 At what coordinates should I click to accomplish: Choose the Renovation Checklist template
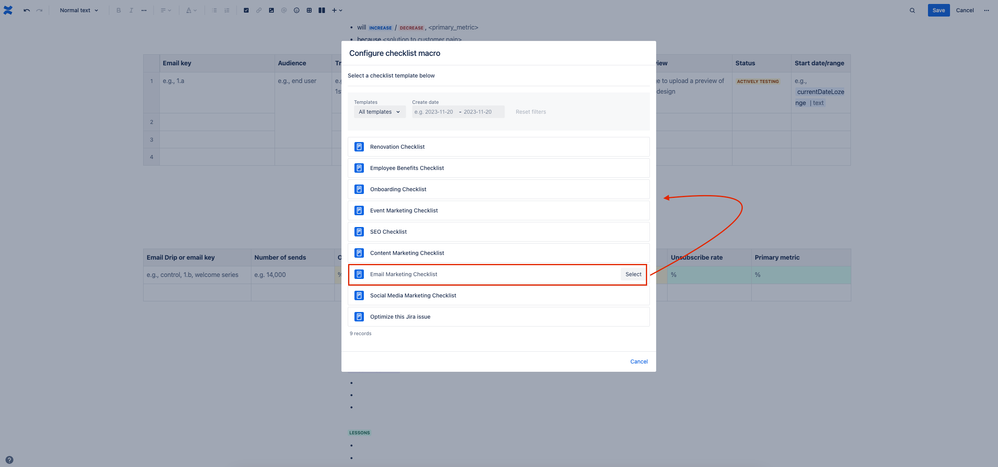[x=498, y=147]
